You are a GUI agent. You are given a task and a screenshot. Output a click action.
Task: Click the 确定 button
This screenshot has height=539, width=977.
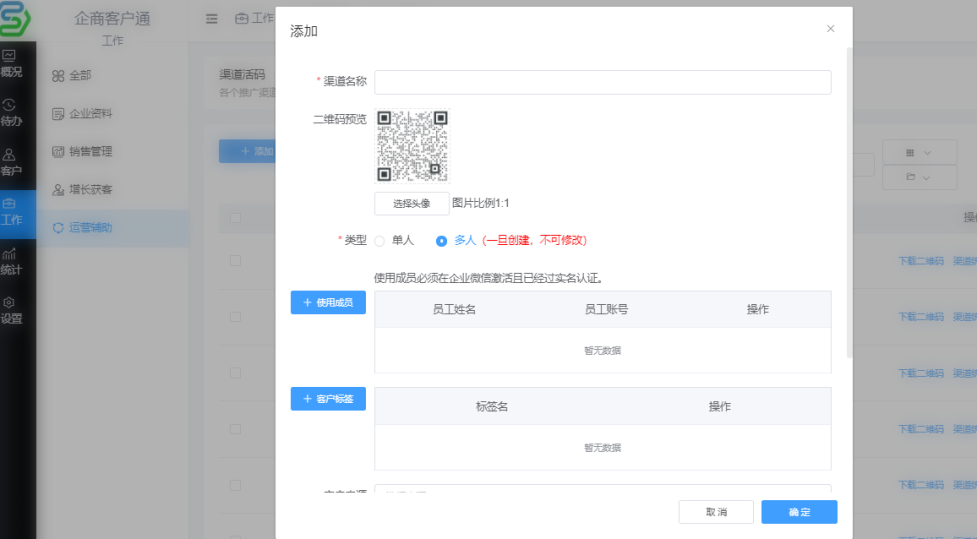pos(799,512)
